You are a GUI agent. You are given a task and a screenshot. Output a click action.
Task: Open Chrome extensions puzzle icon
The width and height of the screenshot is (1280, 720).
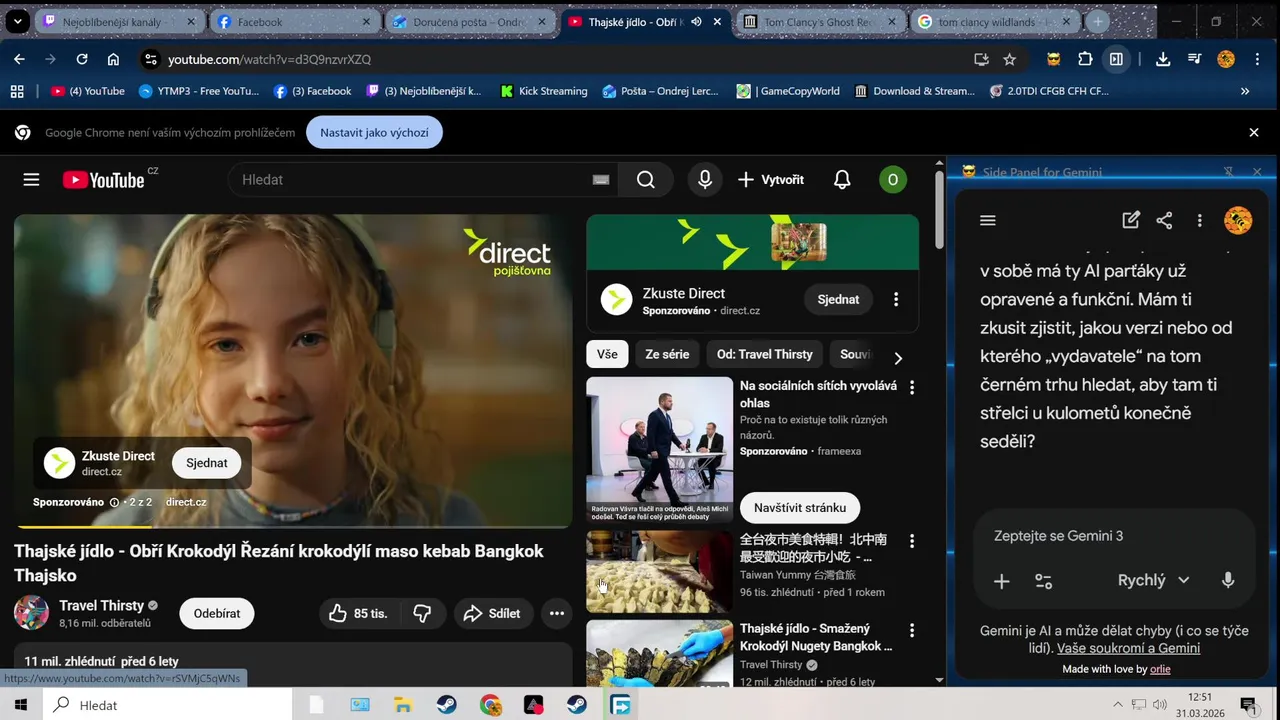coord(1085,59)
